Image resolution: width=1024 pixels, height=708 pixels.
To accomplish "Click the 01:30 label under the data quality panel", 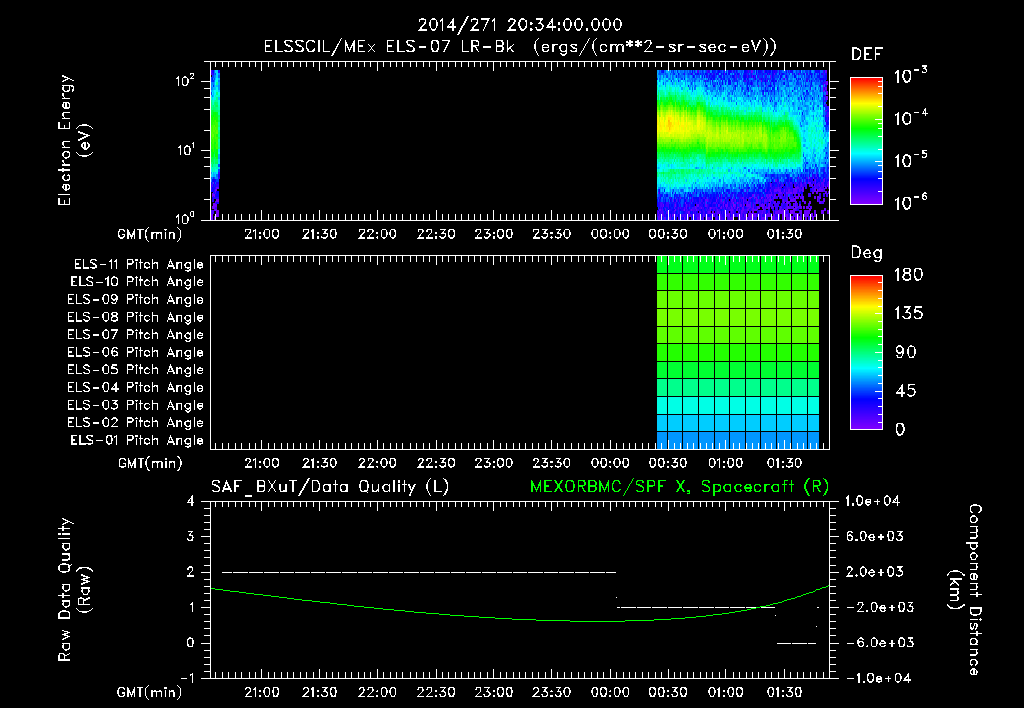I will pyautogui.click(x=784, y=692).
